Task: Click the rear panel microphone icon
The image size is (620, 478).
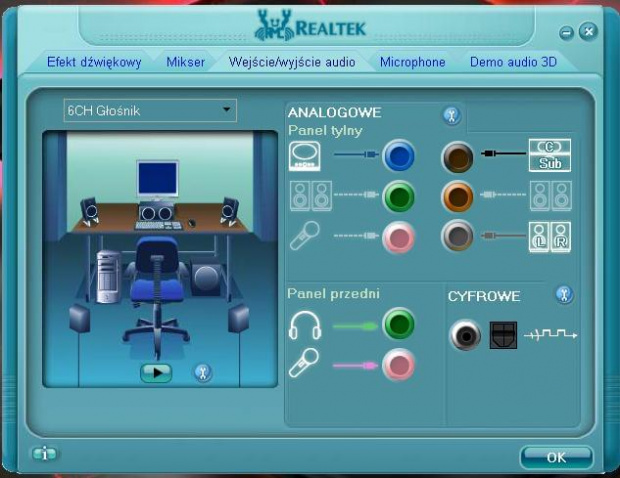Action: click(x=304, y=236)
